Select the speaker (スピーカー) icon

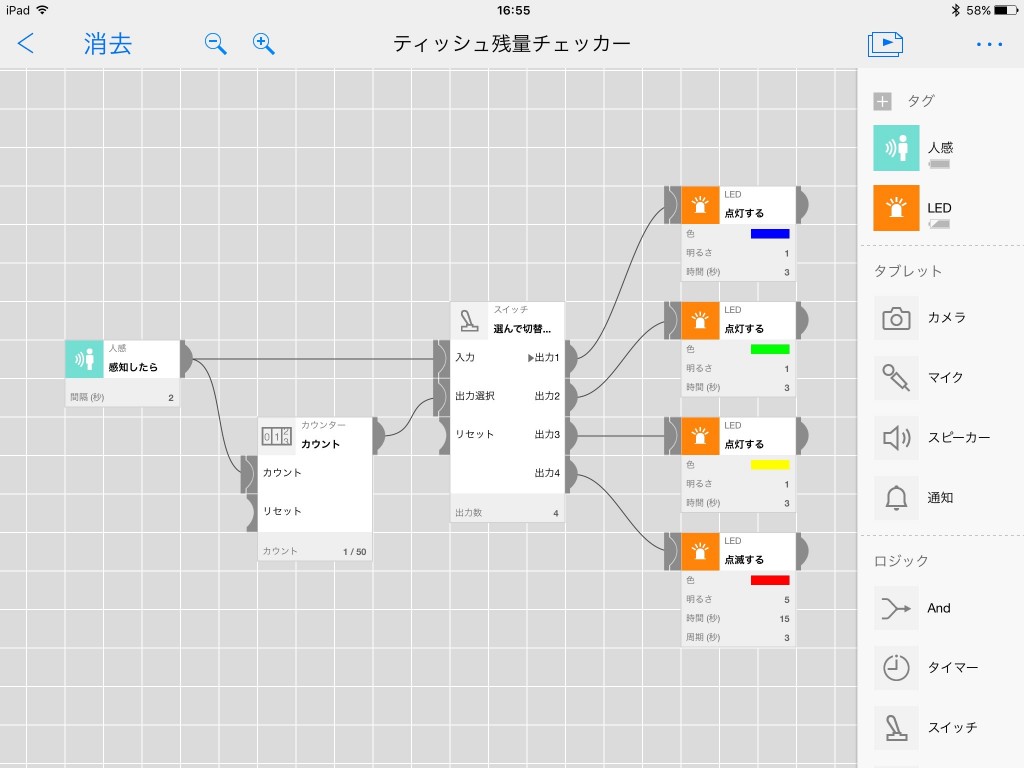pyautogui.click(x=896, y=438)
